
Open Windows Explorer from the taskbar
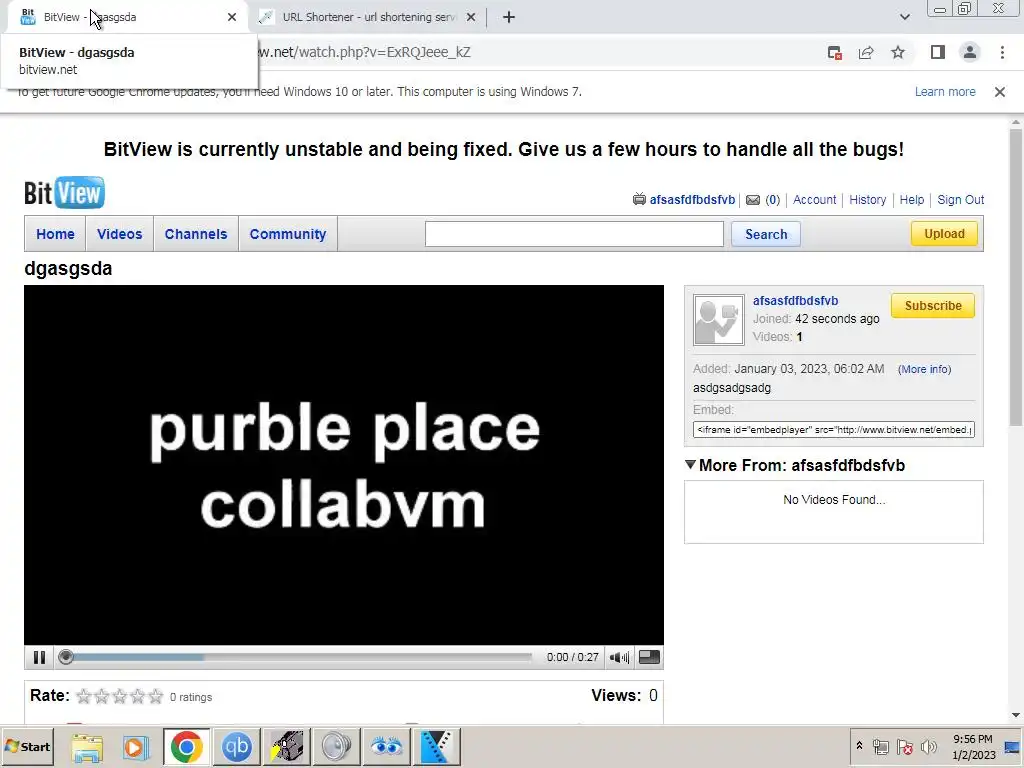pyautogui.click(x=87, y=747)
